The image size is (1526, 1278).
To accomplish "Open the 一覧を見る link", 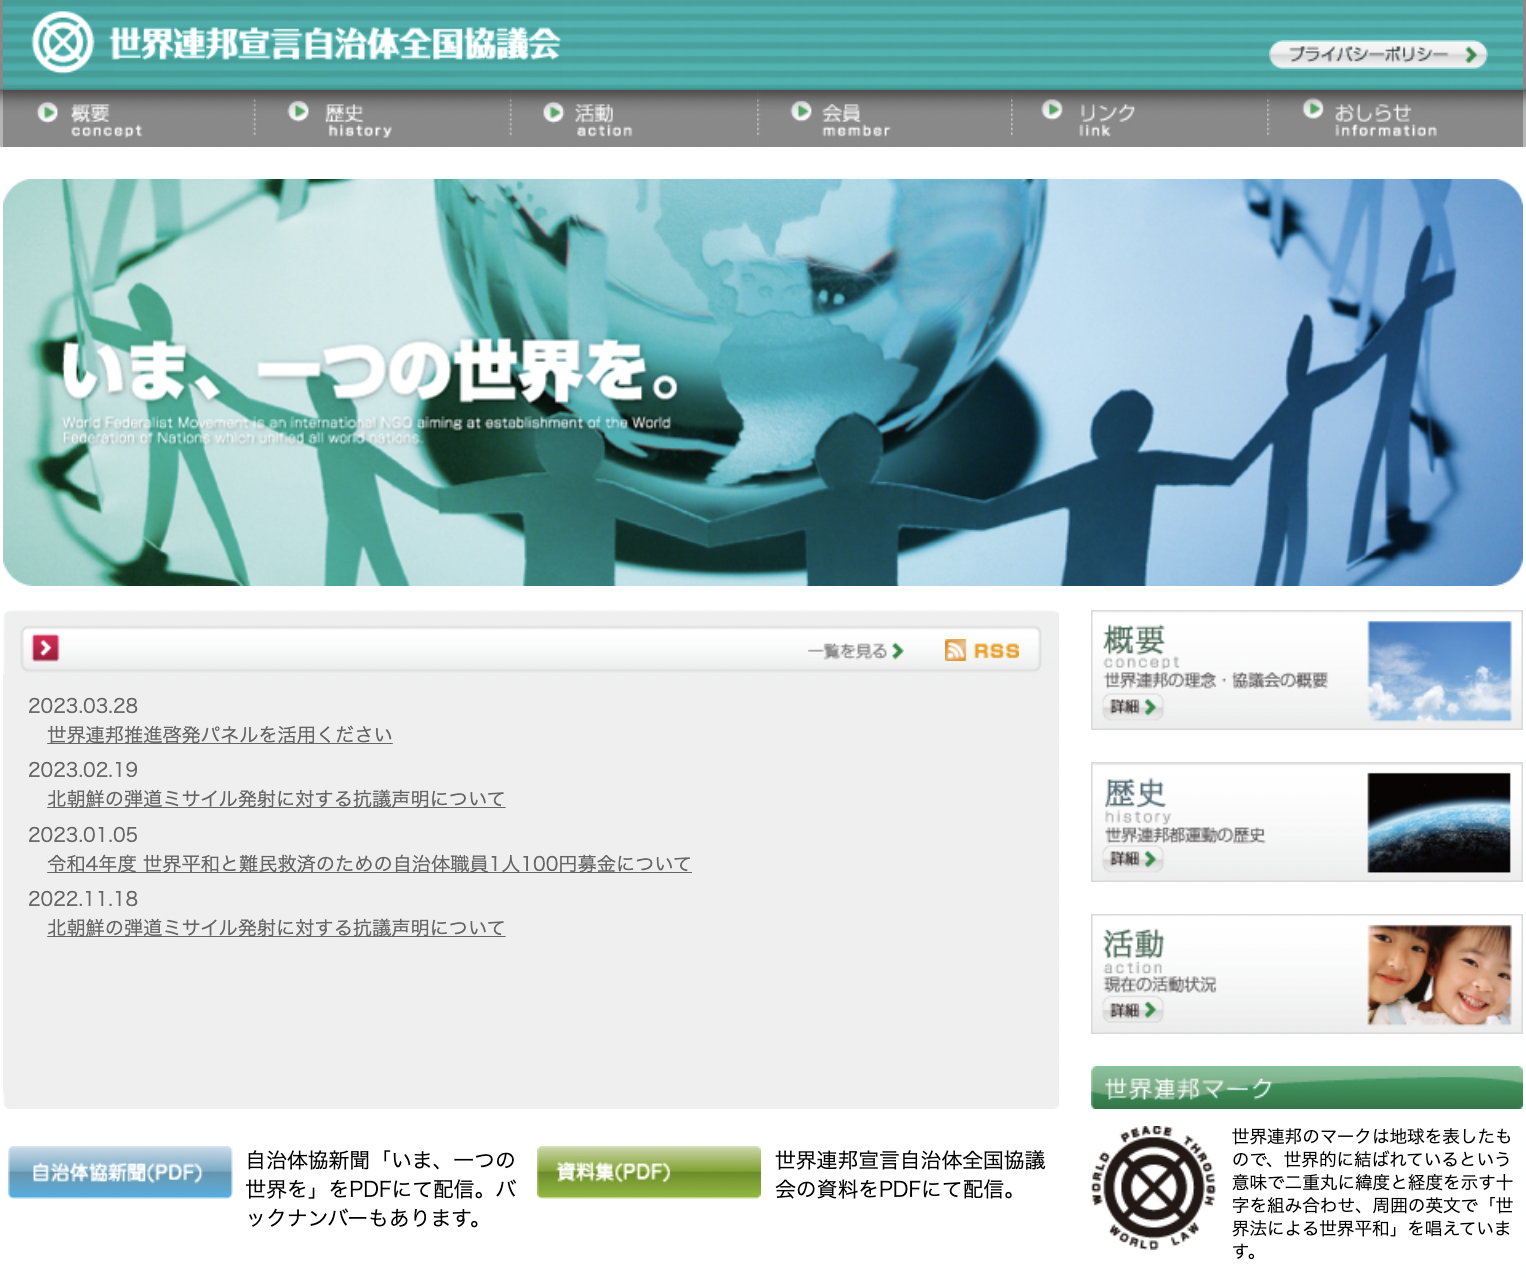I will click(855, 651).
